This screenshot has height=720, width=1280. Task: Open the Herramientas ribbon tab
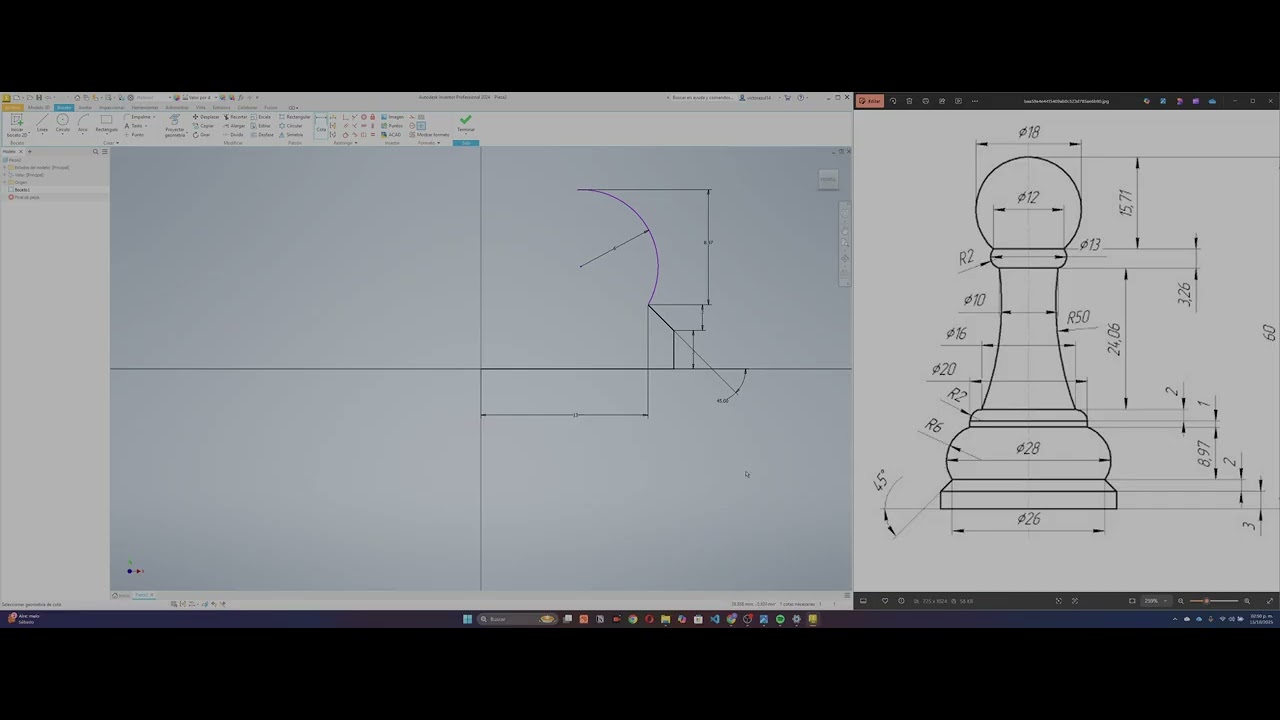tap(145, 107)
